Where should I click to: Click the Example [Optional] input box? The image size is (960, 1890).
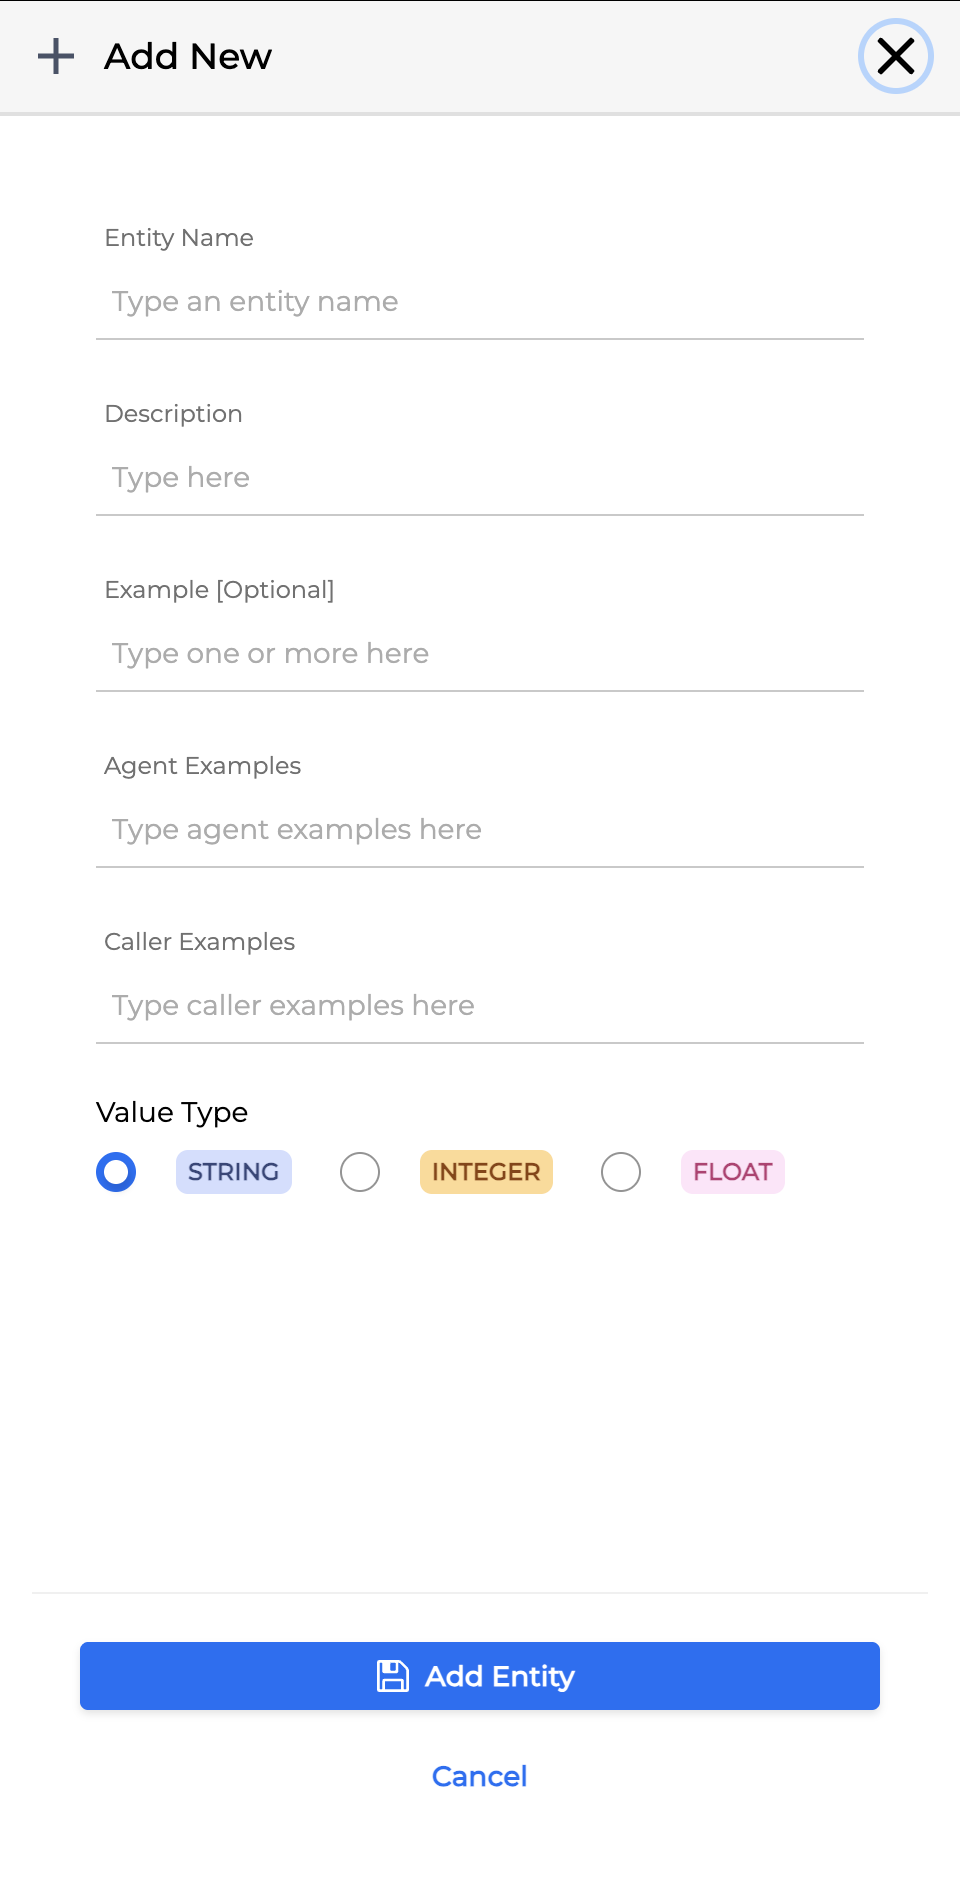coord(480,654)
